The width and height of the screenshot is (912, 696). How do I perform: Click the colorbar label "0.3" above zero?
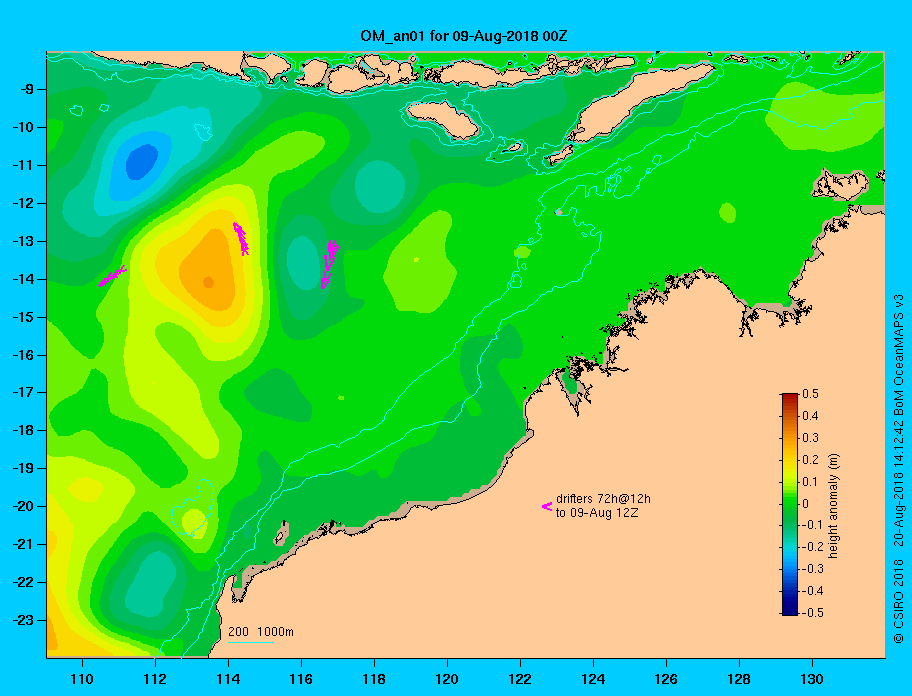(810, 438)
